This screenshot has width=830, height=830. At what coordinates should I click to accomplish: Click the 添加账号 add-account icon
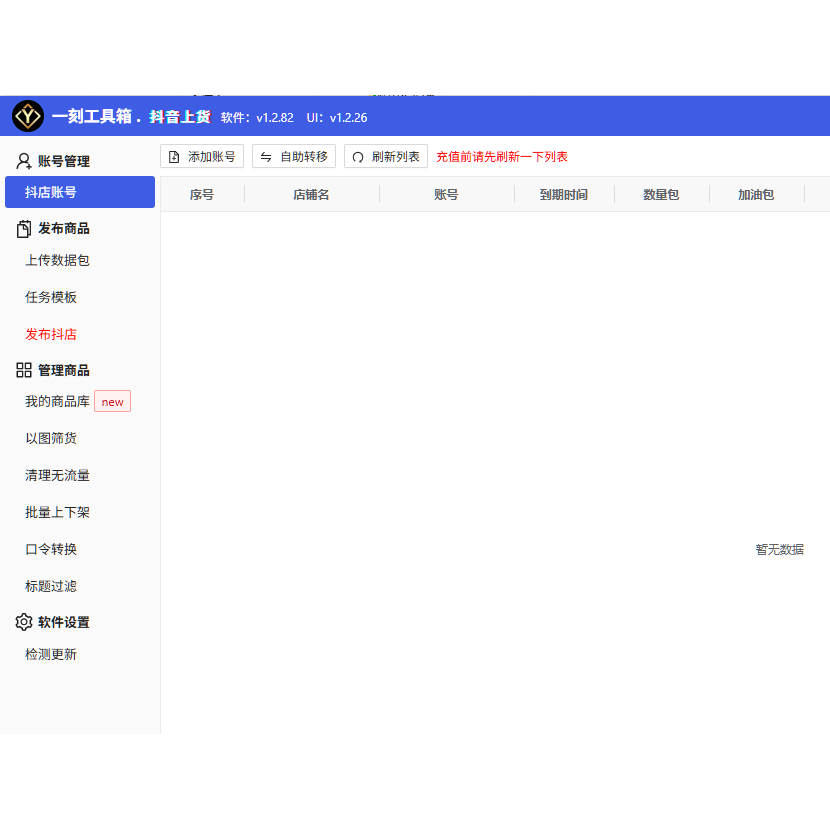(x=174, y=156)
